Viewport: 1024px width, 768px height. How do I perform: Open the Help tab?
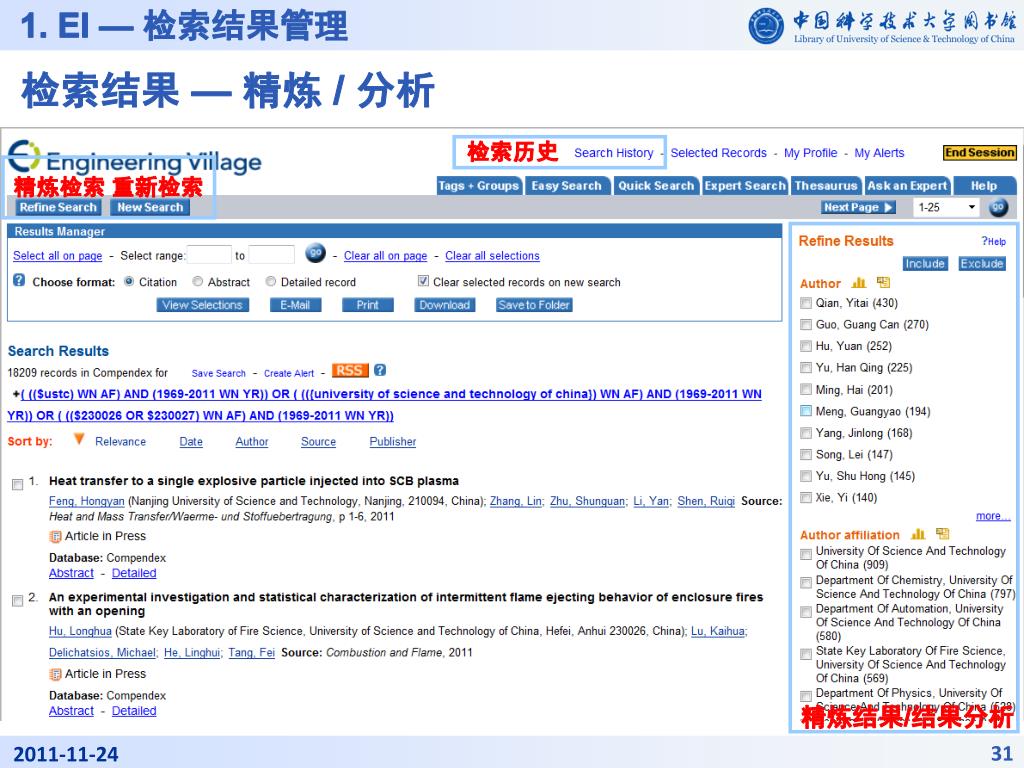click(984, 186)
